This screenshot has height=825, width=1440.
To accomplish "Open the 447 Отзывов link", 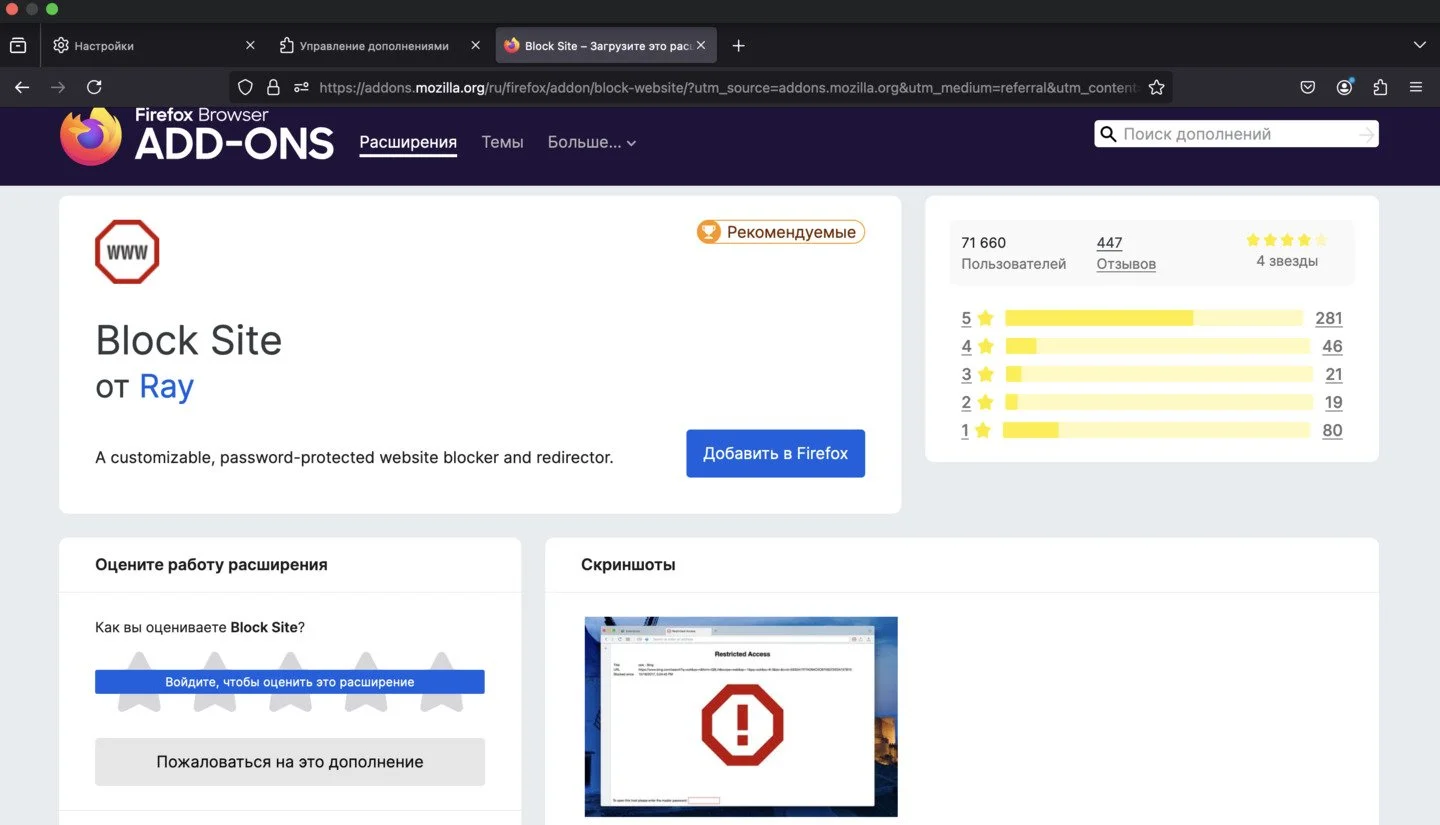I will 1126,253.
